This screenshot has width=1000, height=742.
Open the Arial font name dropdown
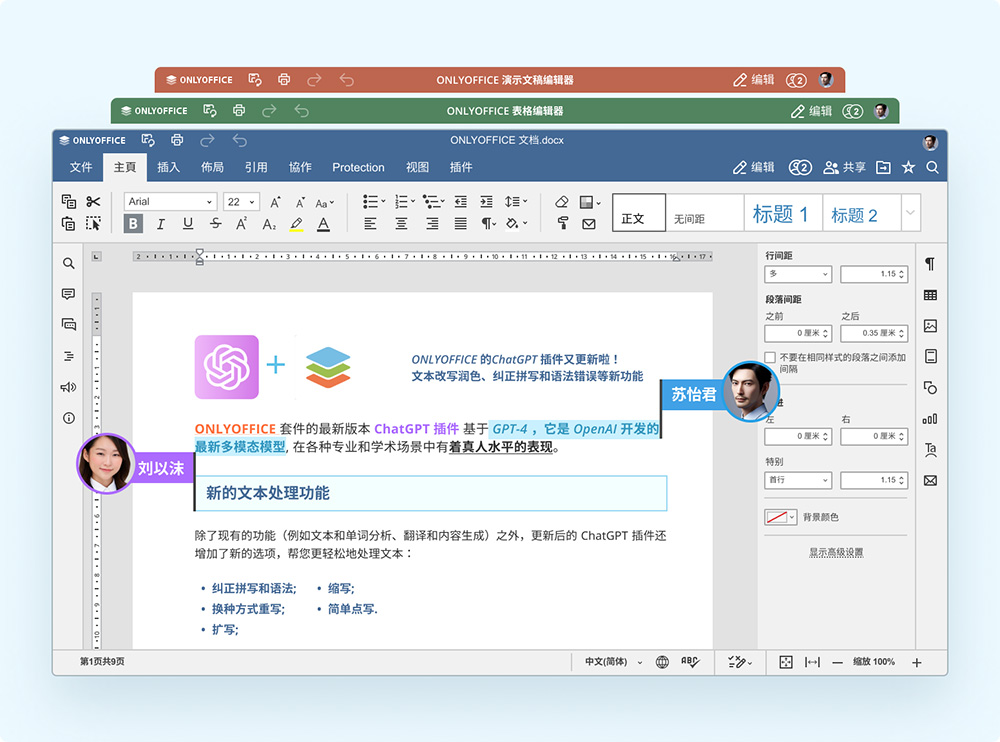point(170,202)
